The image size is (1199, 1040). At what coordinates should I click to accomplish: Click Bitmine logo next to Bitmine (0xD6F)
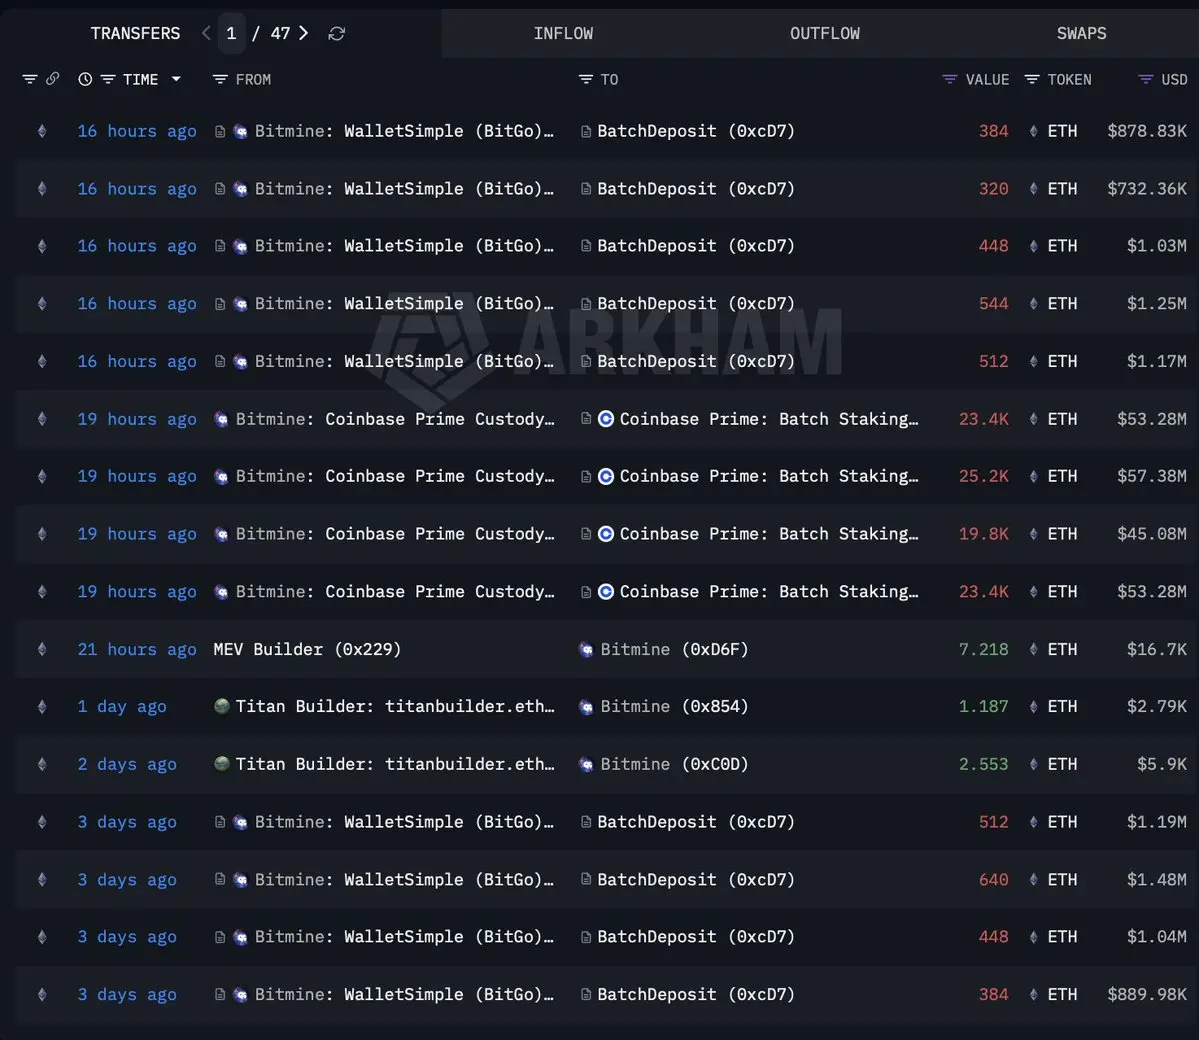point(587,650)
